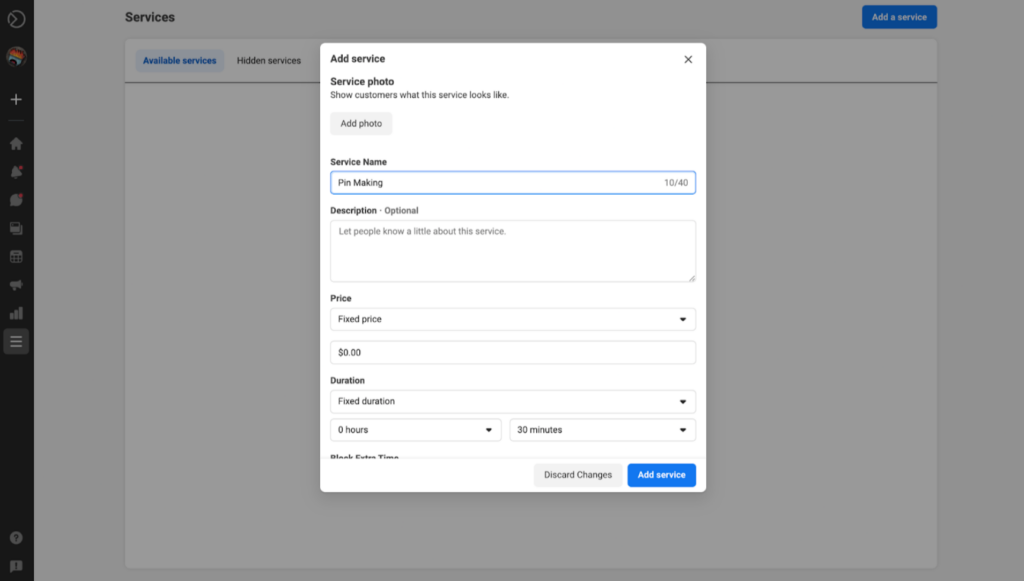Screen dimensions: 1024x581
Task: Open the Home icon in sidebar
Action: (16, 143)
